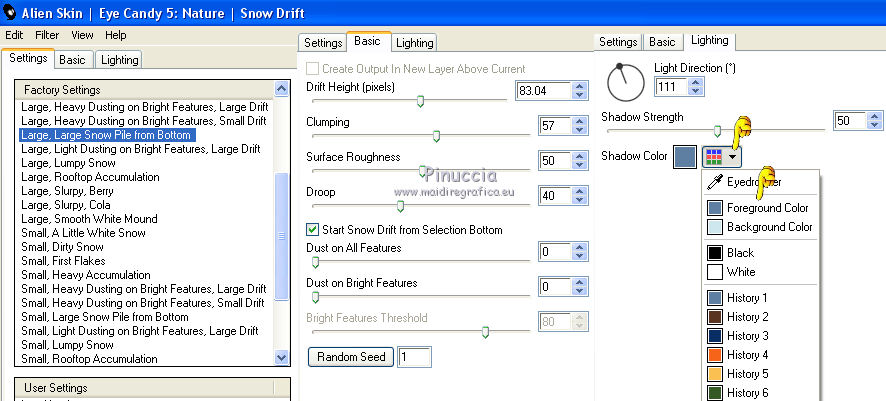Increase Surface Roughness with spinner up arrow
Viewport: 886px width, 401px height.
coord(579,156)
